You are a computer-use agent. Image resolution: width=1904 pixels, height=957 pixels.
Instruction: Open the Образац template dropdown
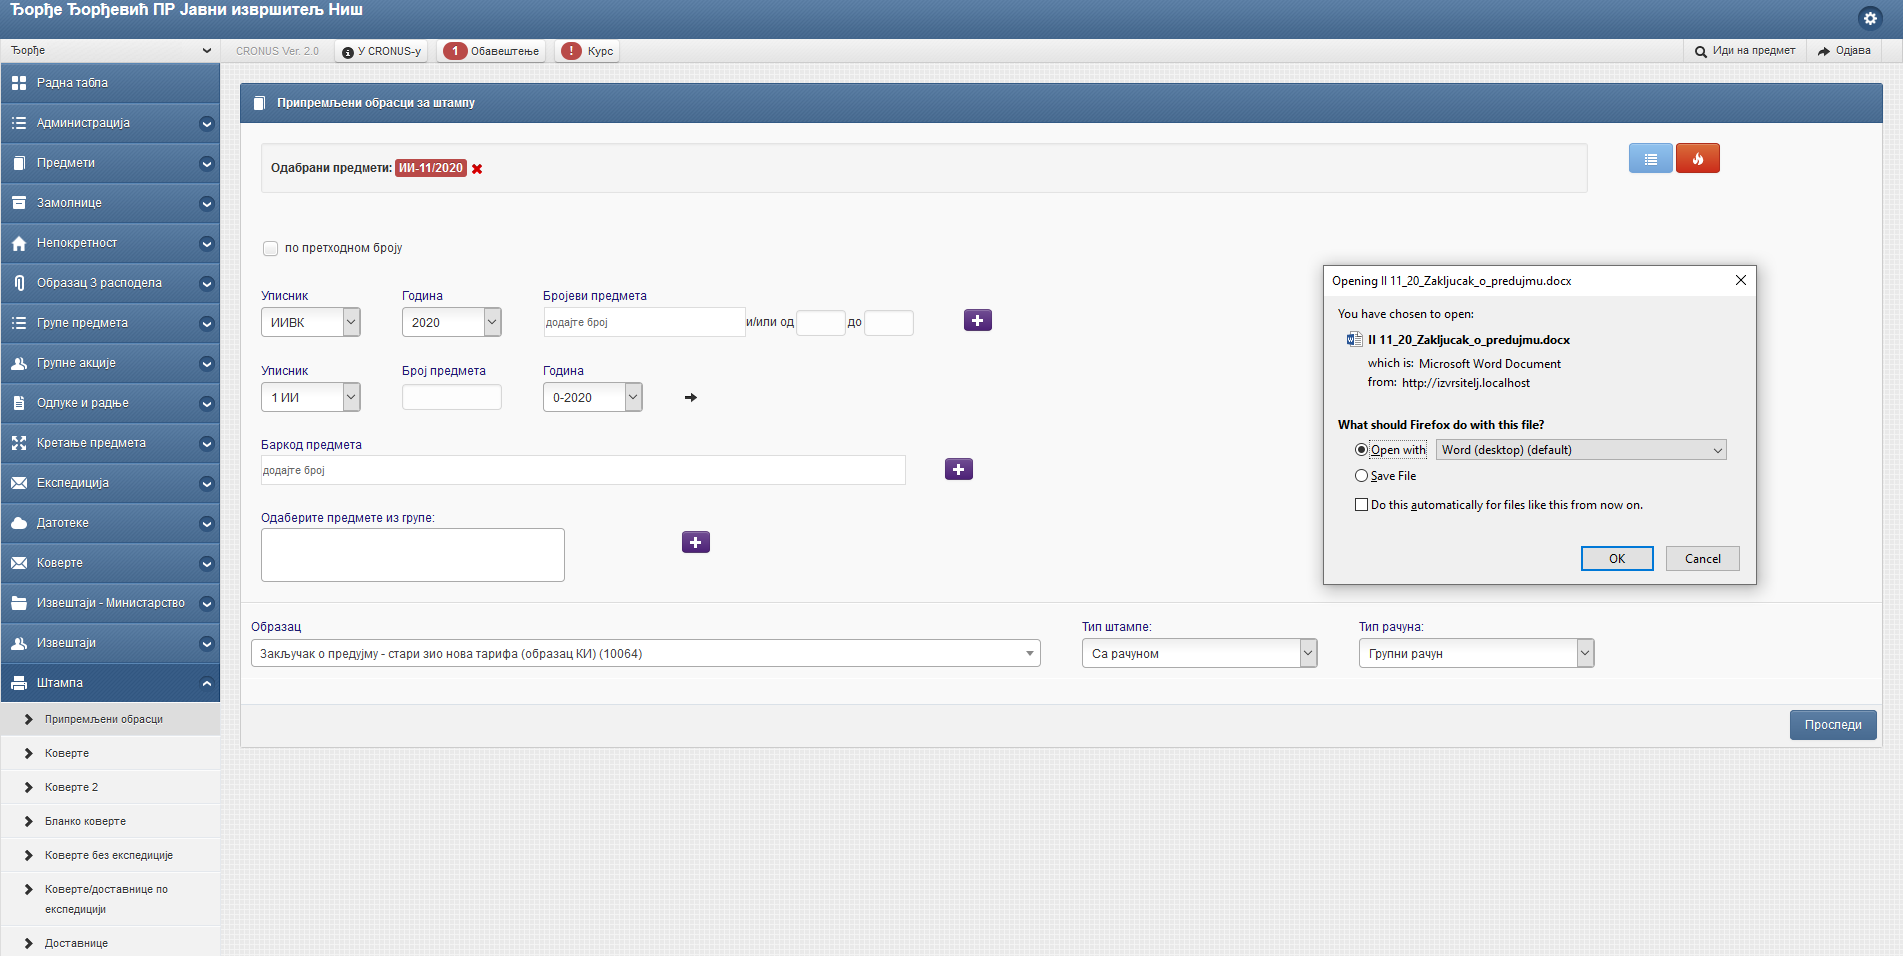[x=645, y=654]
